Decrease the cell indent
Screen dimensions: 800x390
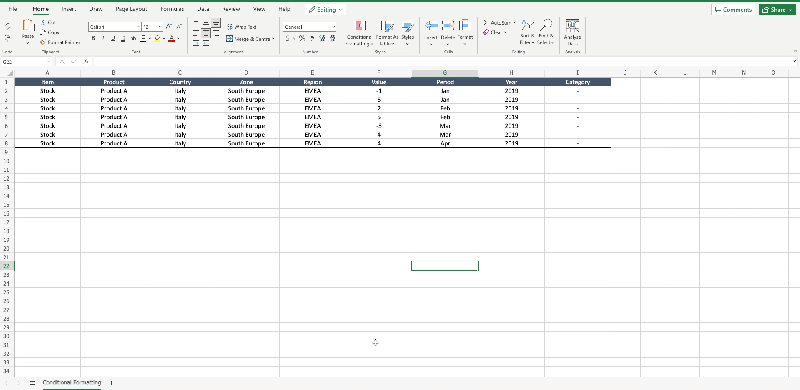(196, 43)
